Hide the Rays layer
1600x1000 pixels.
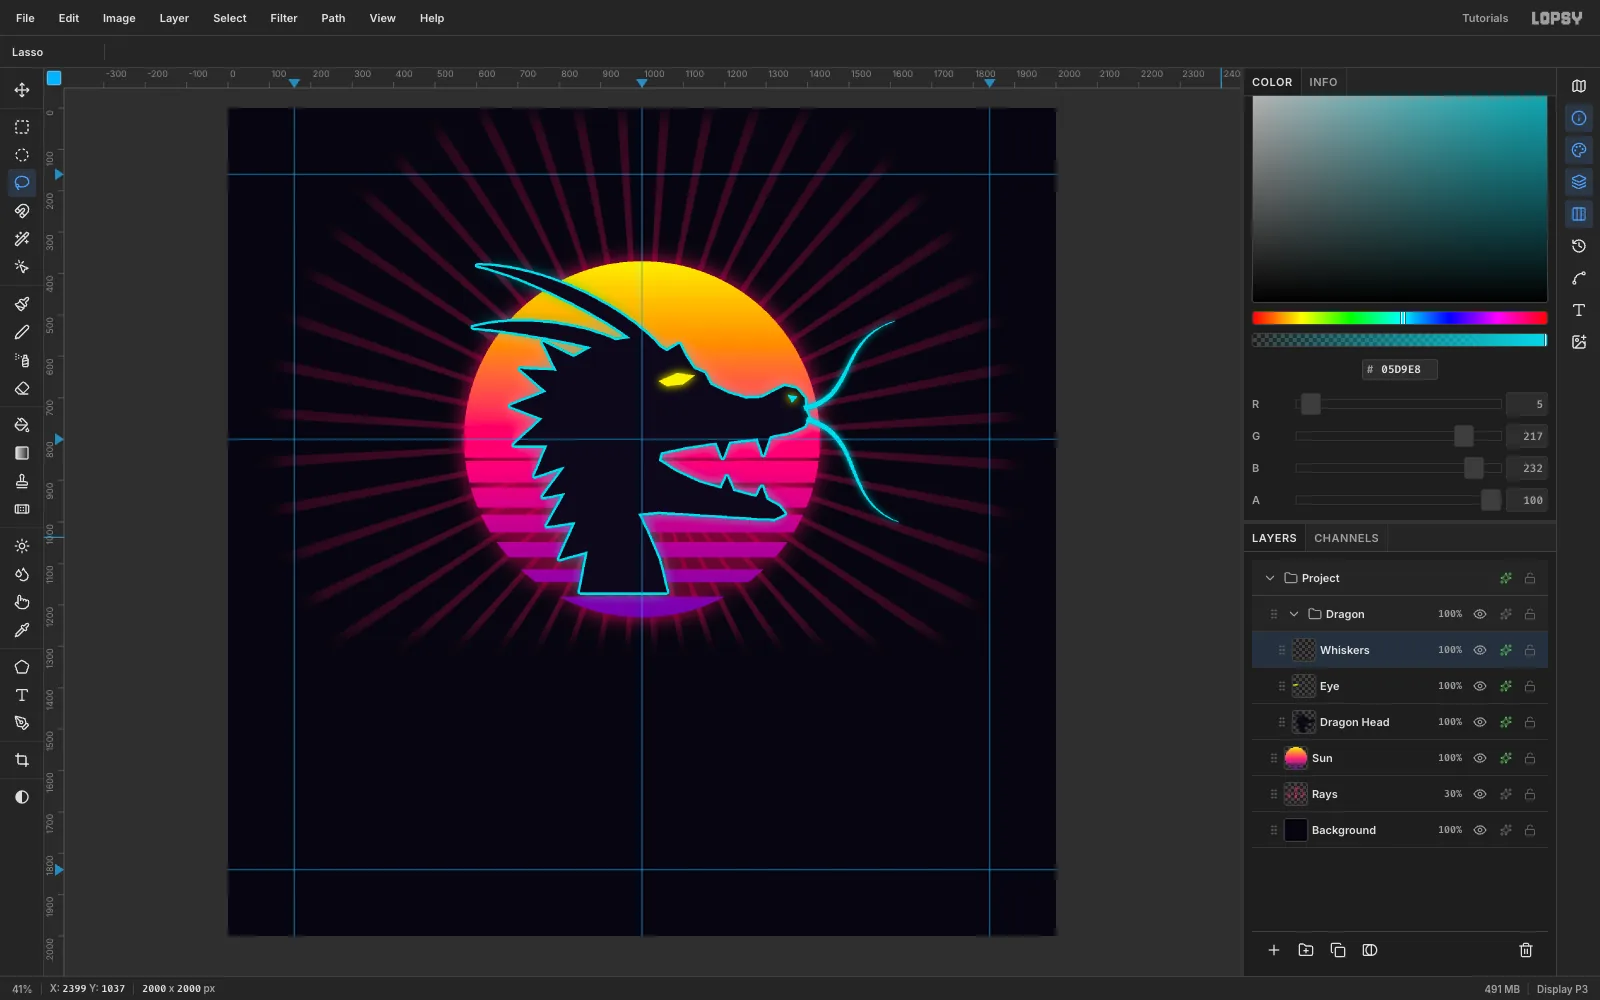1480,794
